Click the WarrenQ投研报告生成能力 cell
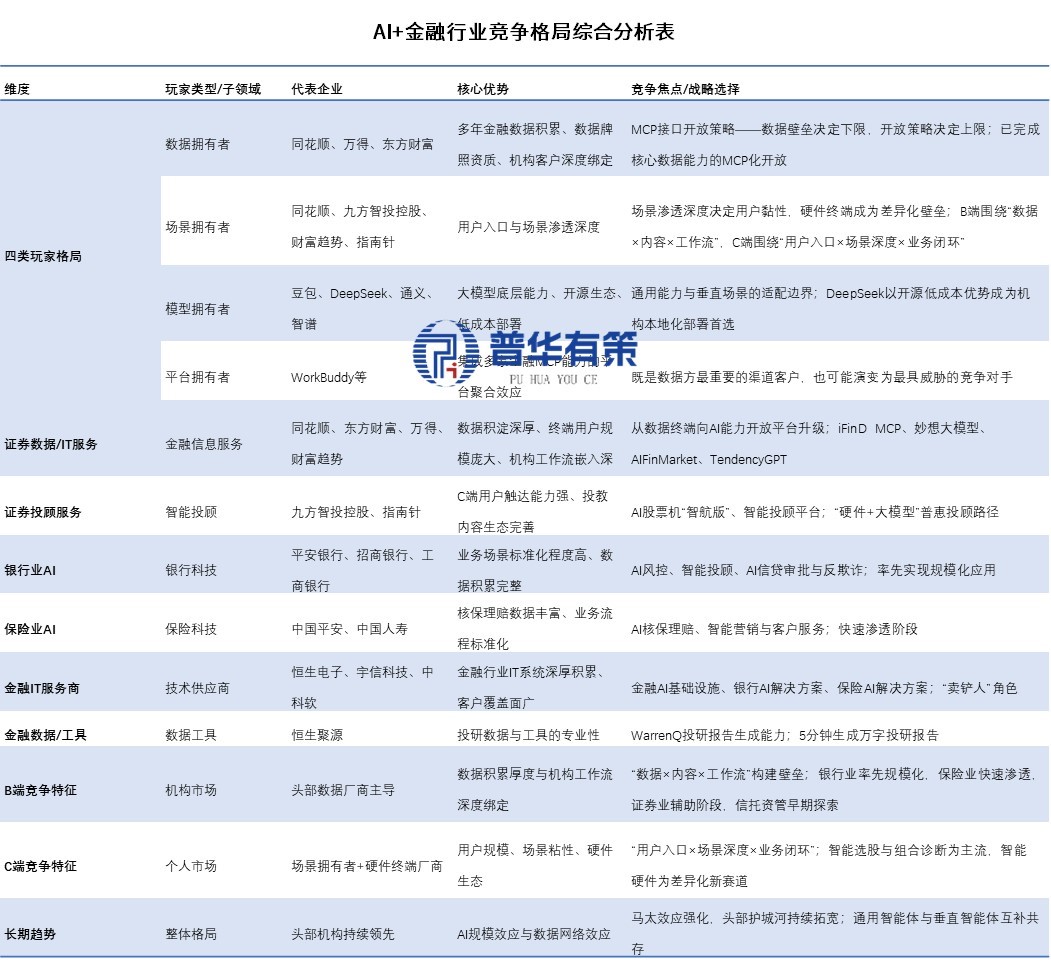Image resolution: width=1051 pixels, height=964 pixels. (x=785, y=735)
